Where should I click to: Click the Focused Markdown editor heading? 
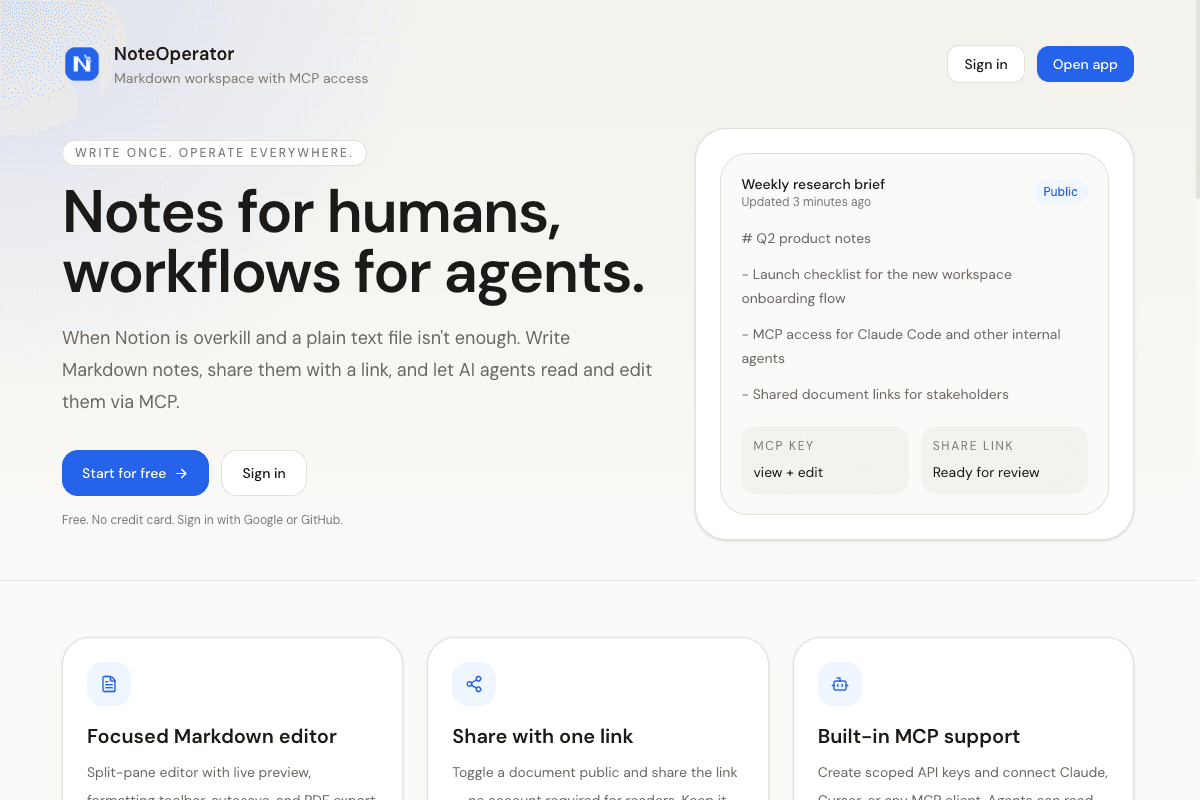pos(212,736)
